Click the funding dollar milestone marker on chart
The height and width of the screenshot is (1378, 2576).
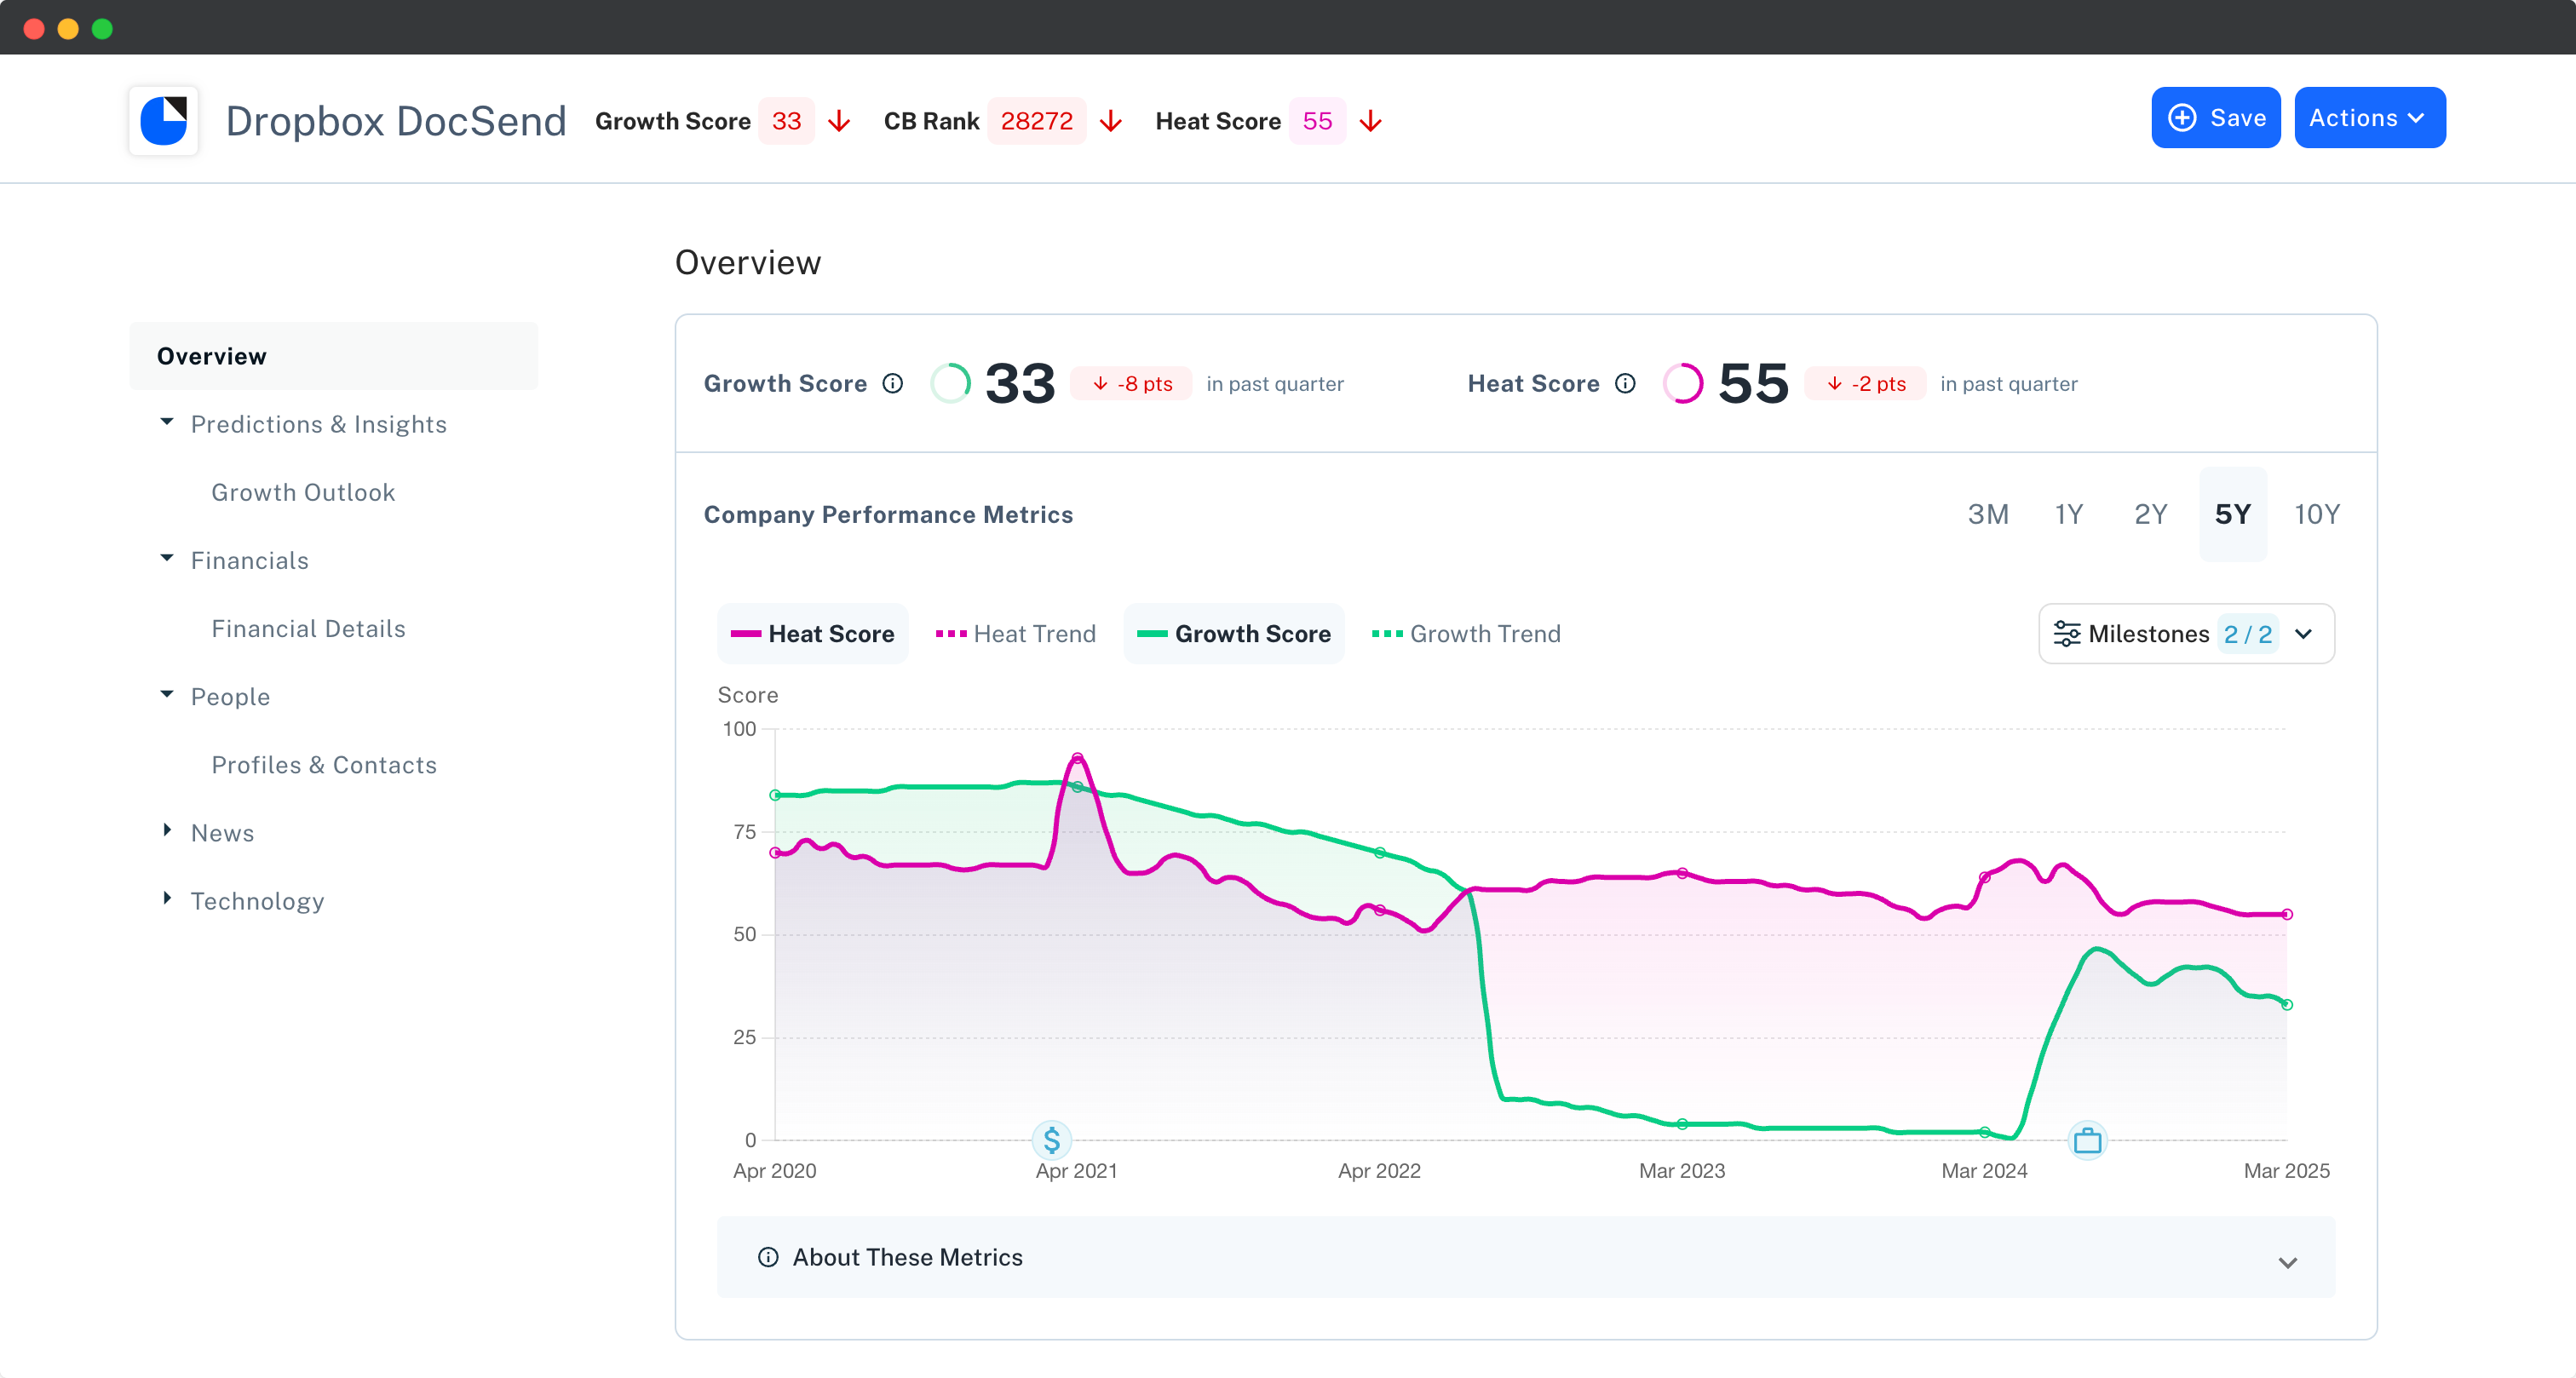(1051, 1139)
